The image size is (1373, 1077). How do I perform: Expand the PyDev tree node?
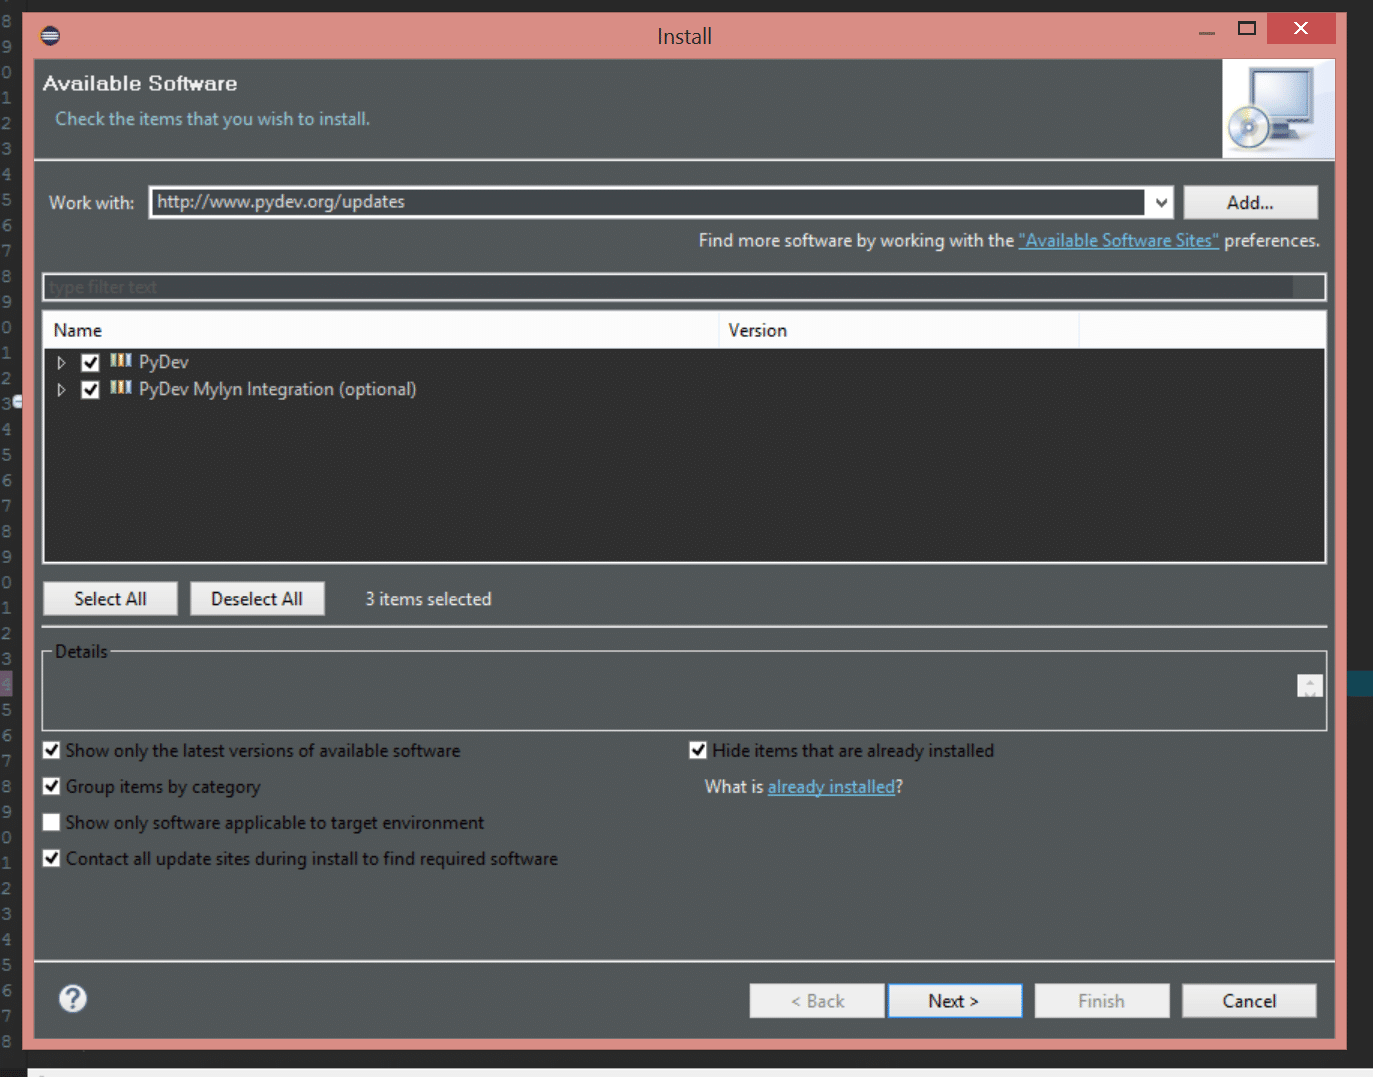coord(61,362)
